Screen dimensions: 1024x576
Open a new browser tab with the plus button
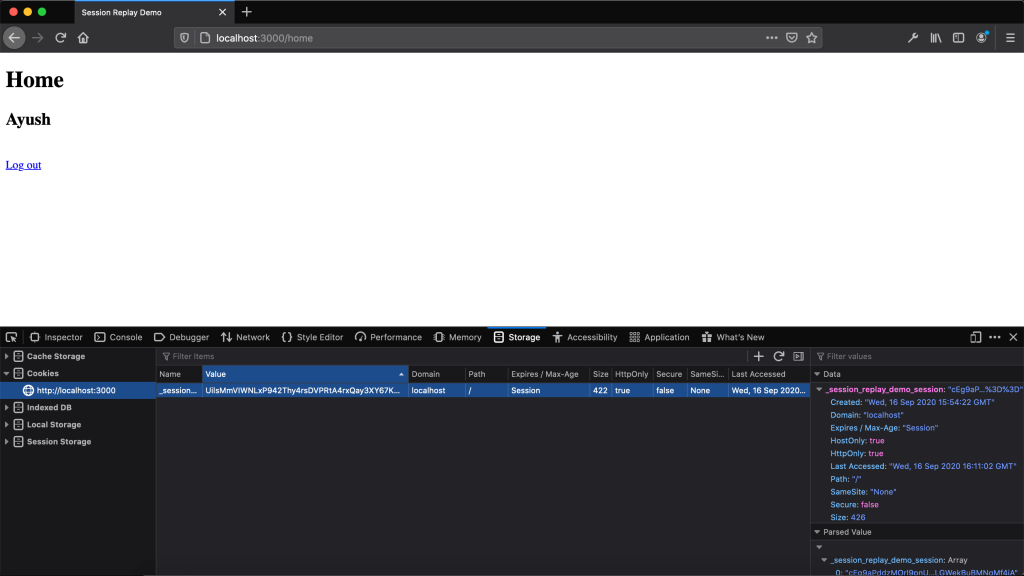click(246, 13)
